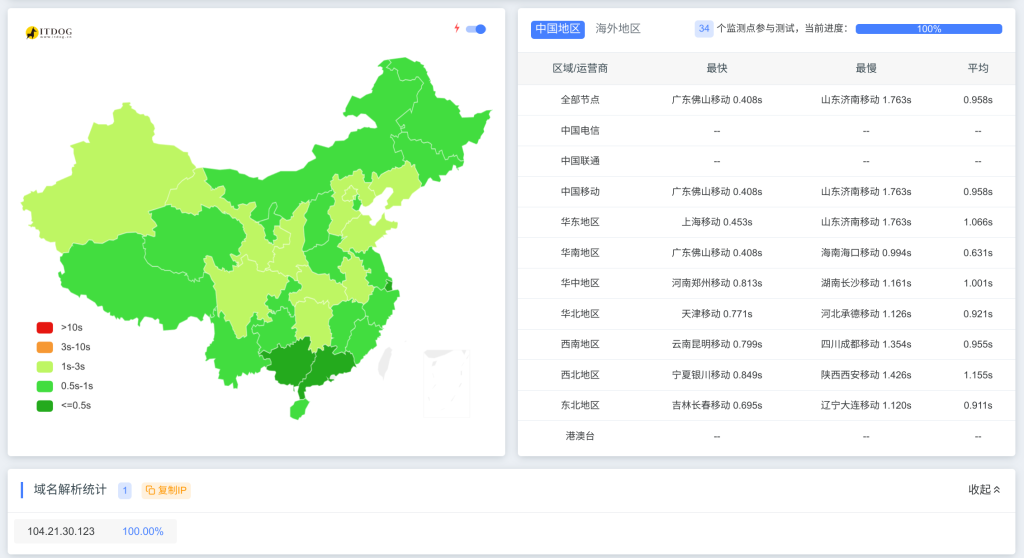Click the 1.066s average for 华东地区
The height and width of the screenshot is (558, 1024).
click(x=978, y=222)
